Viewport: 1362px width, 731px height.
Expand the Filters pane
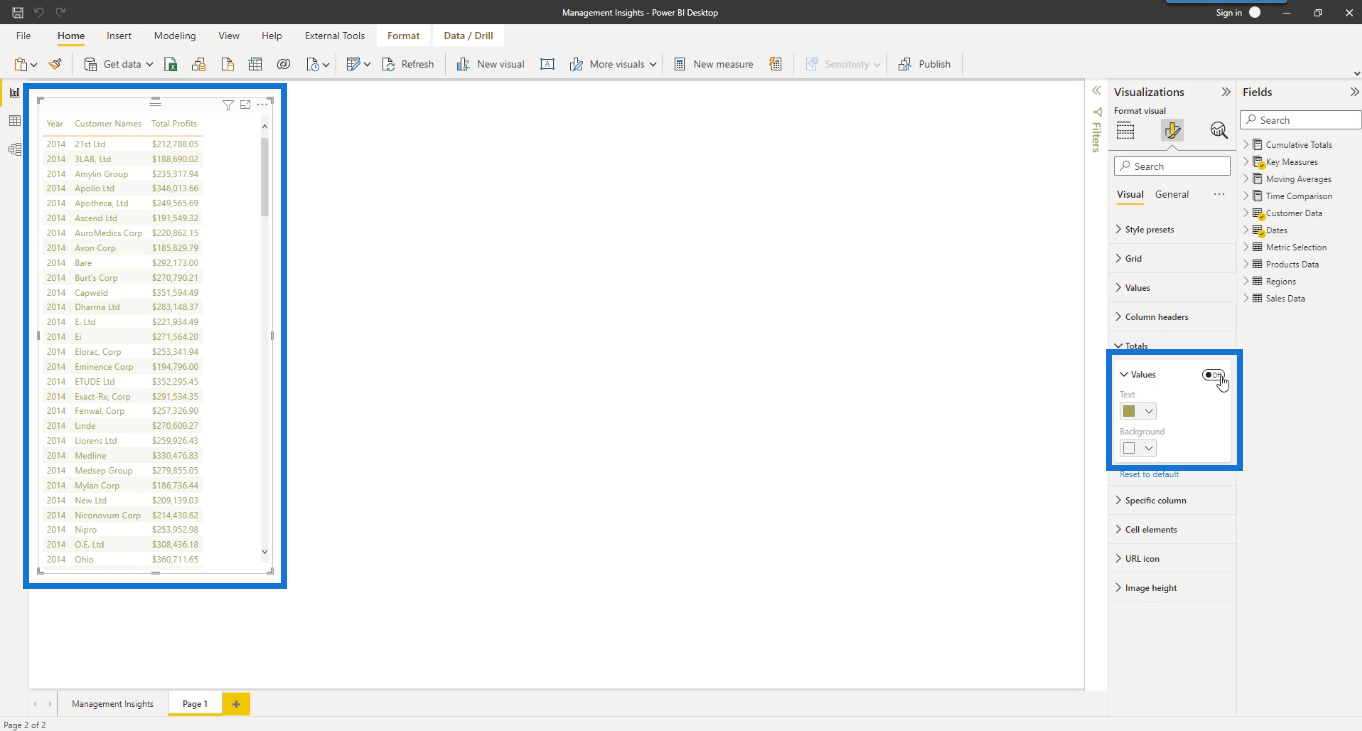tap(1096, 90)
